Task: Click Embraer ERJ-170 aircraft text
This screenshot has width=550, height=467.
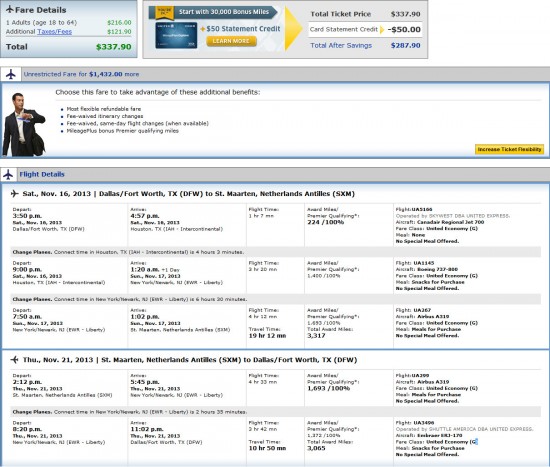Action: coord(440,435)
